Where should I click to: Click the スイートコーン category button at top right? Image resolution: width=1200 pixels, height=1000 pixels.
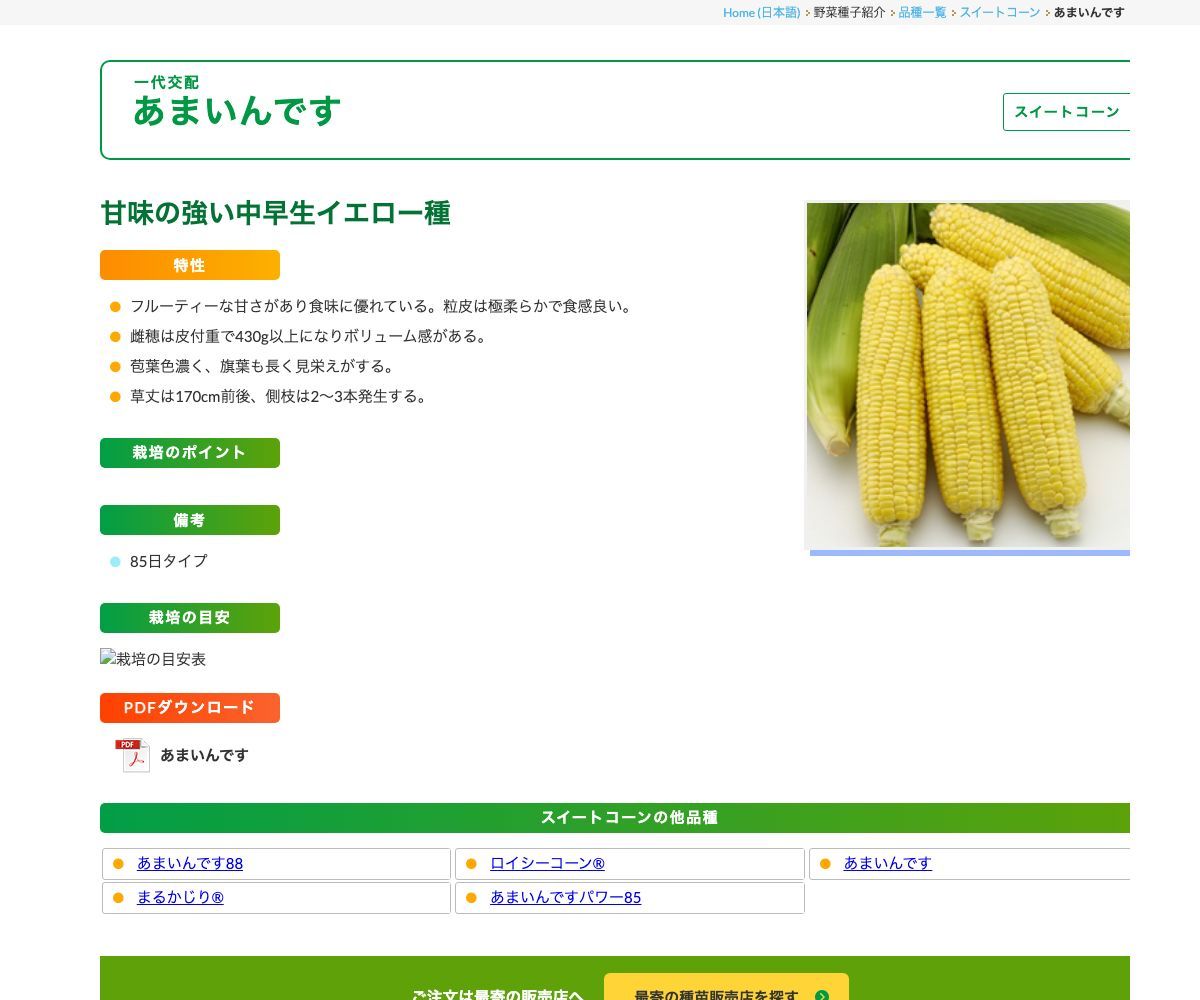coord(1067,112)
